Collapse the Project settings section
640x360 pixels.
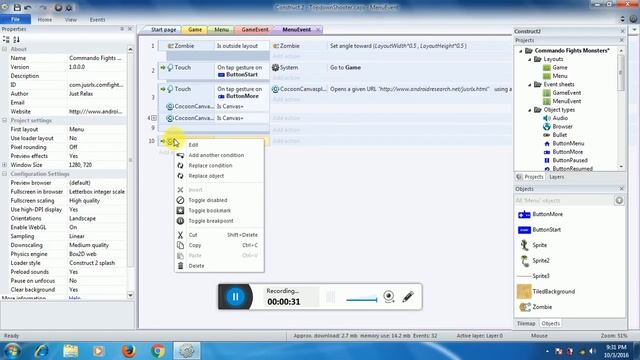(4, 120)
